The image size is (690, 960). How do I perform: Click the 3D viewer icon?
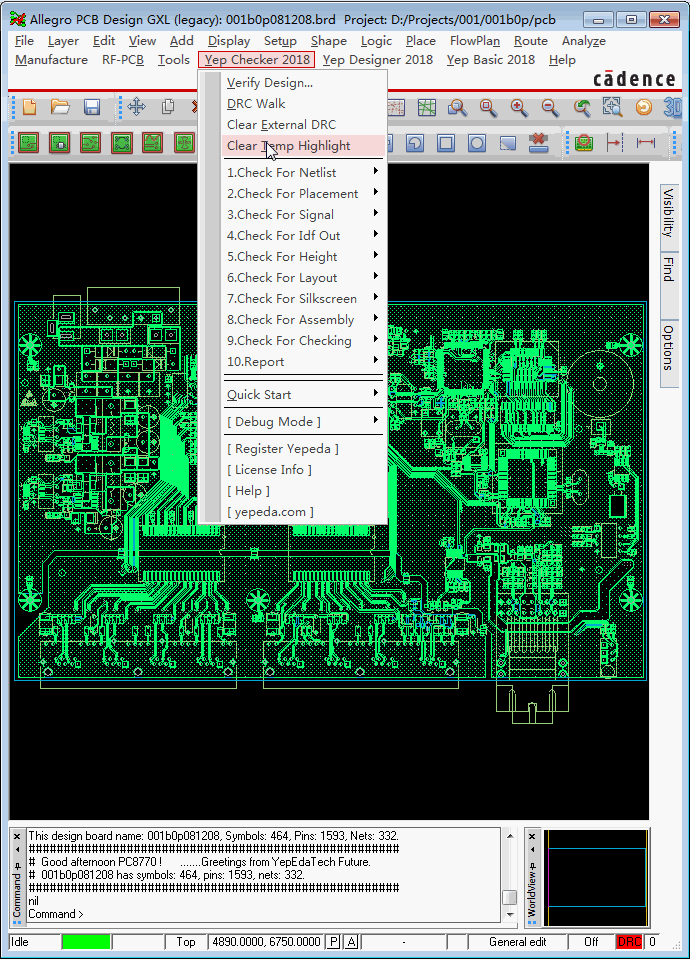tap(674, 107)
